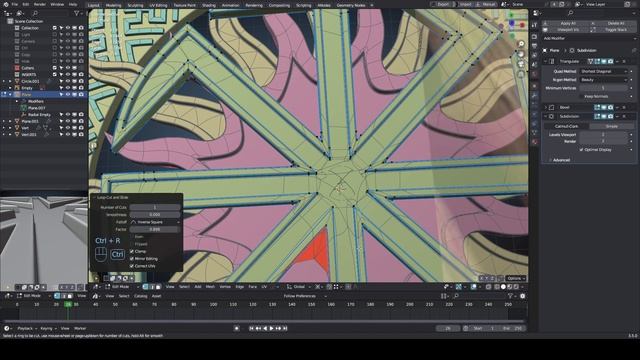The image size is (640, 360).
Task: Jump to the timeline end frame
Action: click(x=285, y=328)
